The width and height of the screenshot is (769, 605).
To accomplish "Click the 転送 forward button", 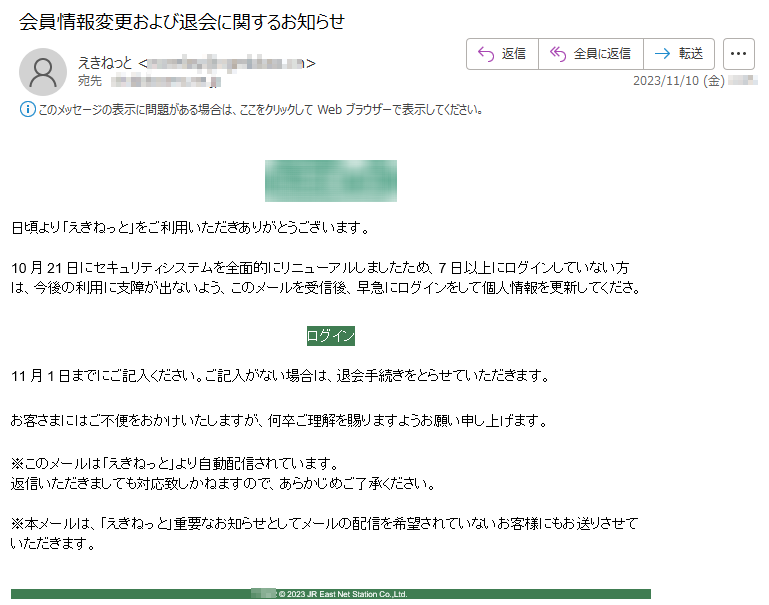I will click(x=679, y=54).
